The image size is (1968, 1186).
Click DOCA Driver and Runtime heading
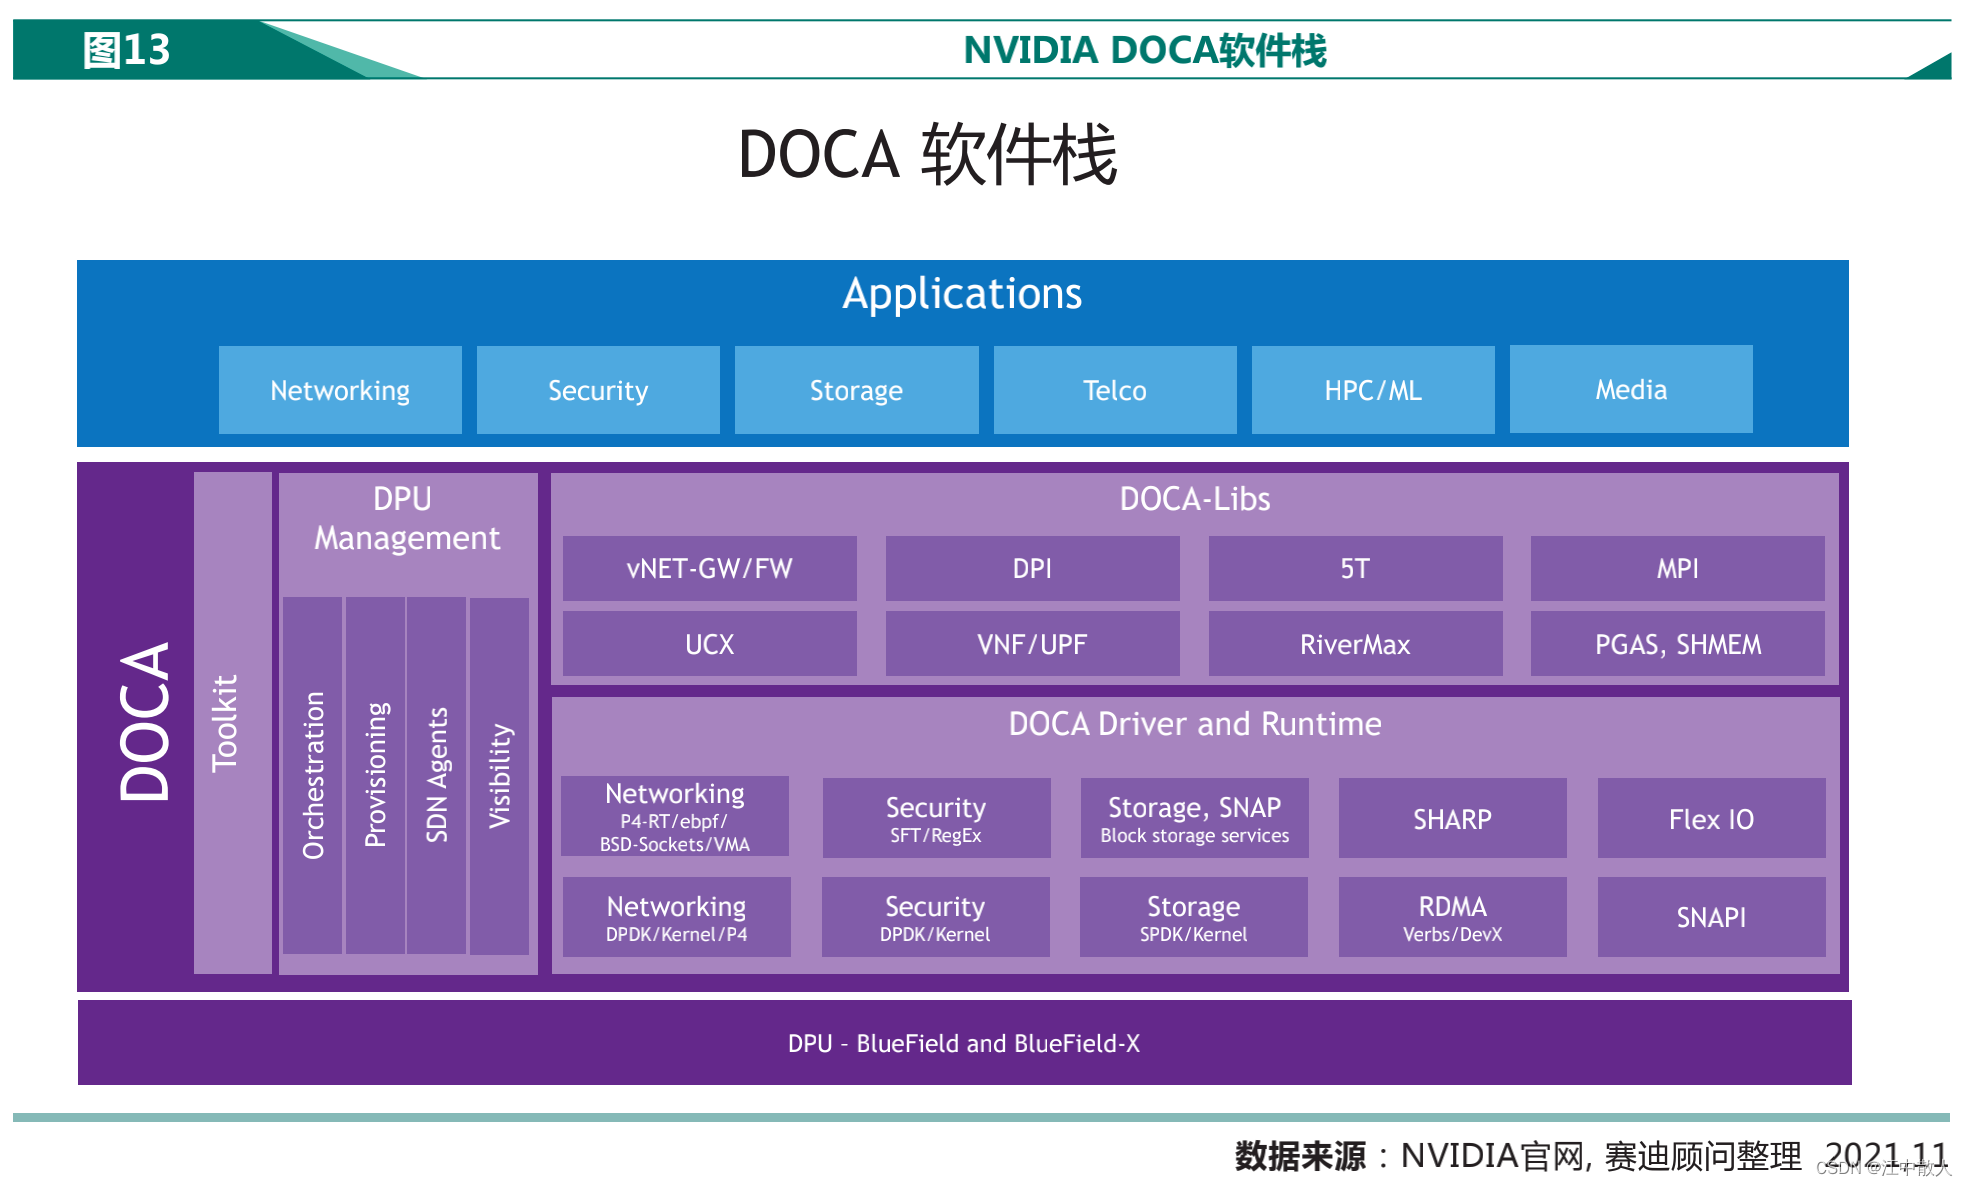pos(1195,724)
